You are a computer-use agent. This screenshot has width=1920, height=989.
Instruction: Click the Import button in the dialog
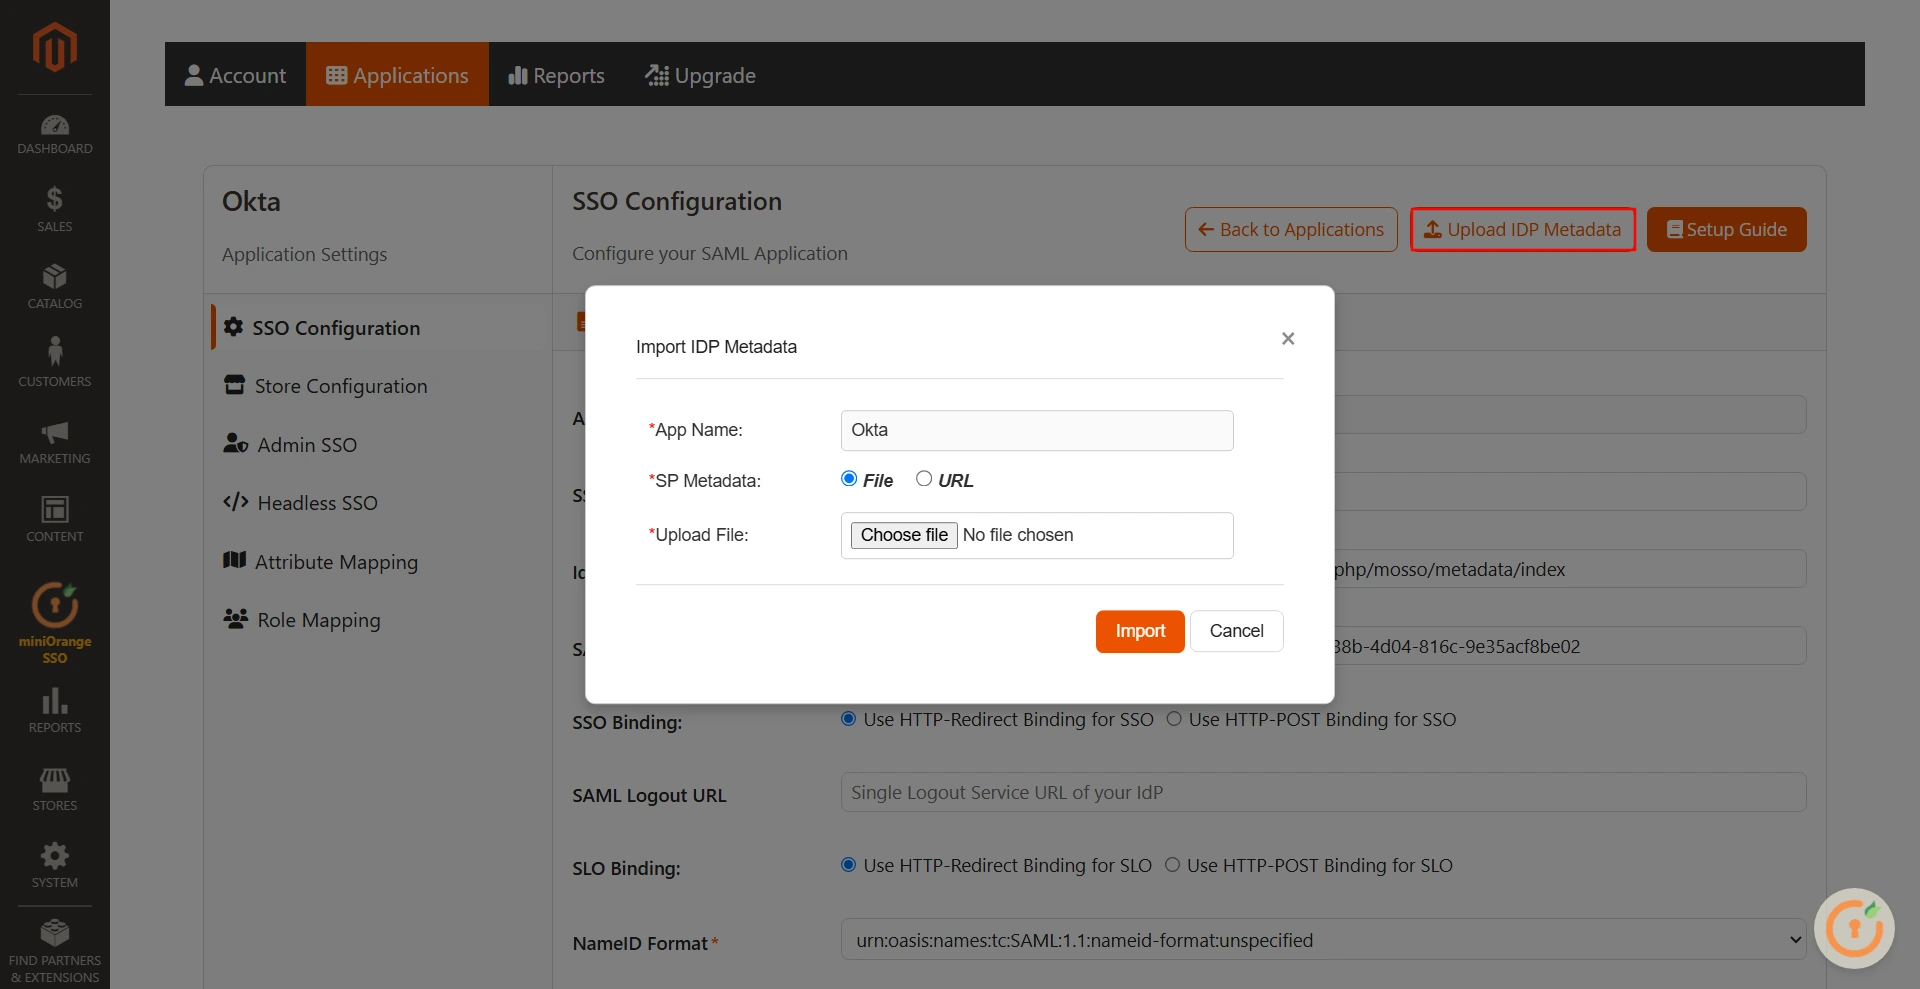tap(1139, 631)
